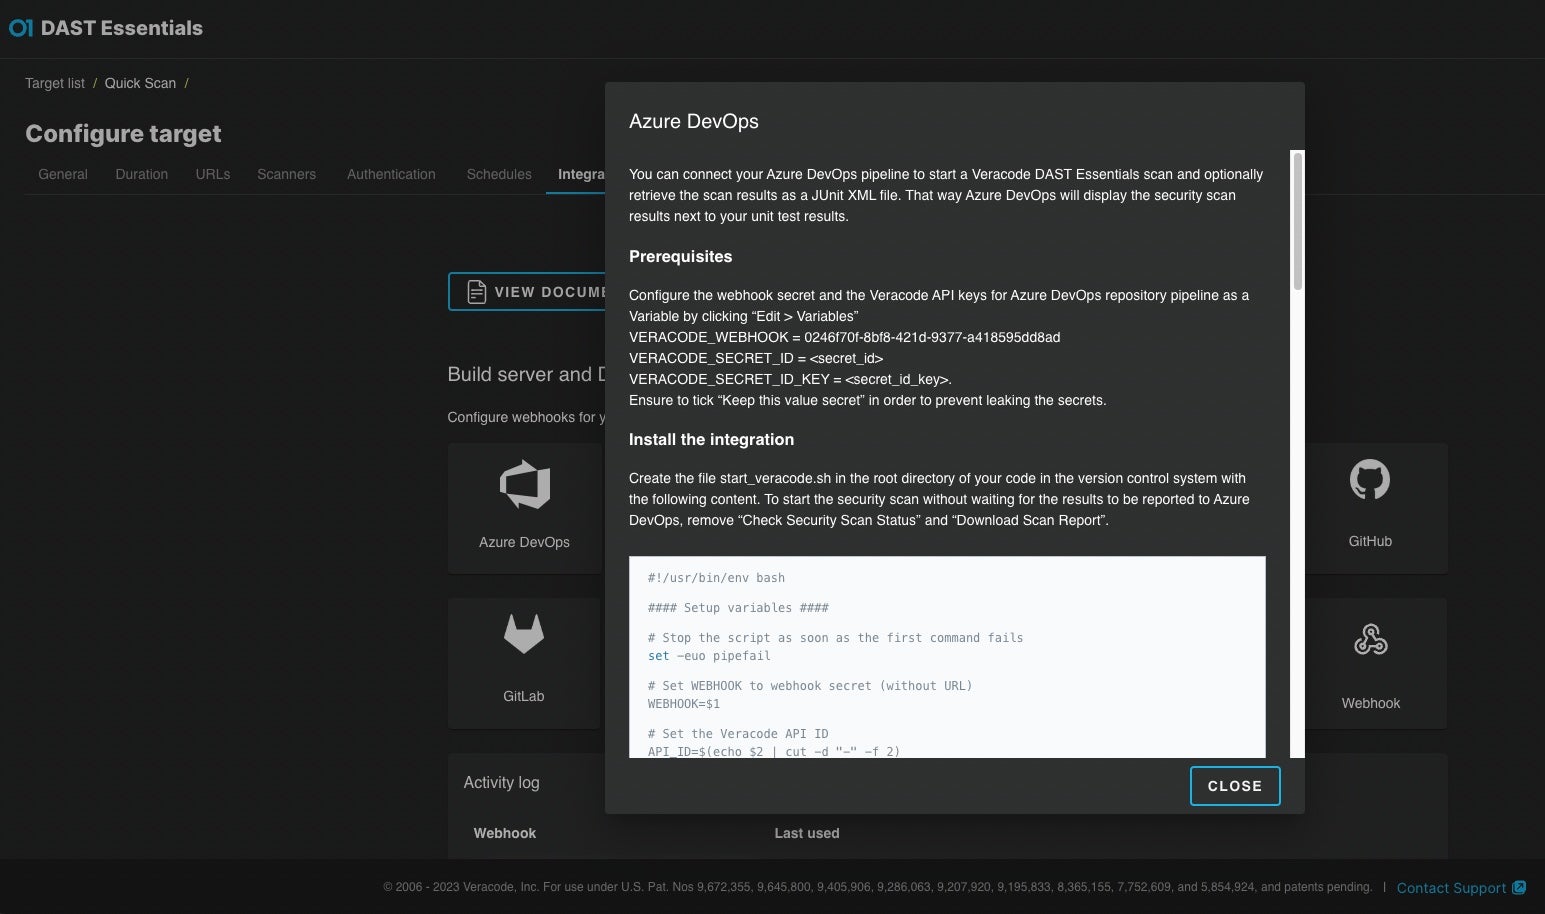Click the 'set -euo pipefail' code line
Image resolution: width=1545 pixels, height=914 pixels.
pos(709,656)
